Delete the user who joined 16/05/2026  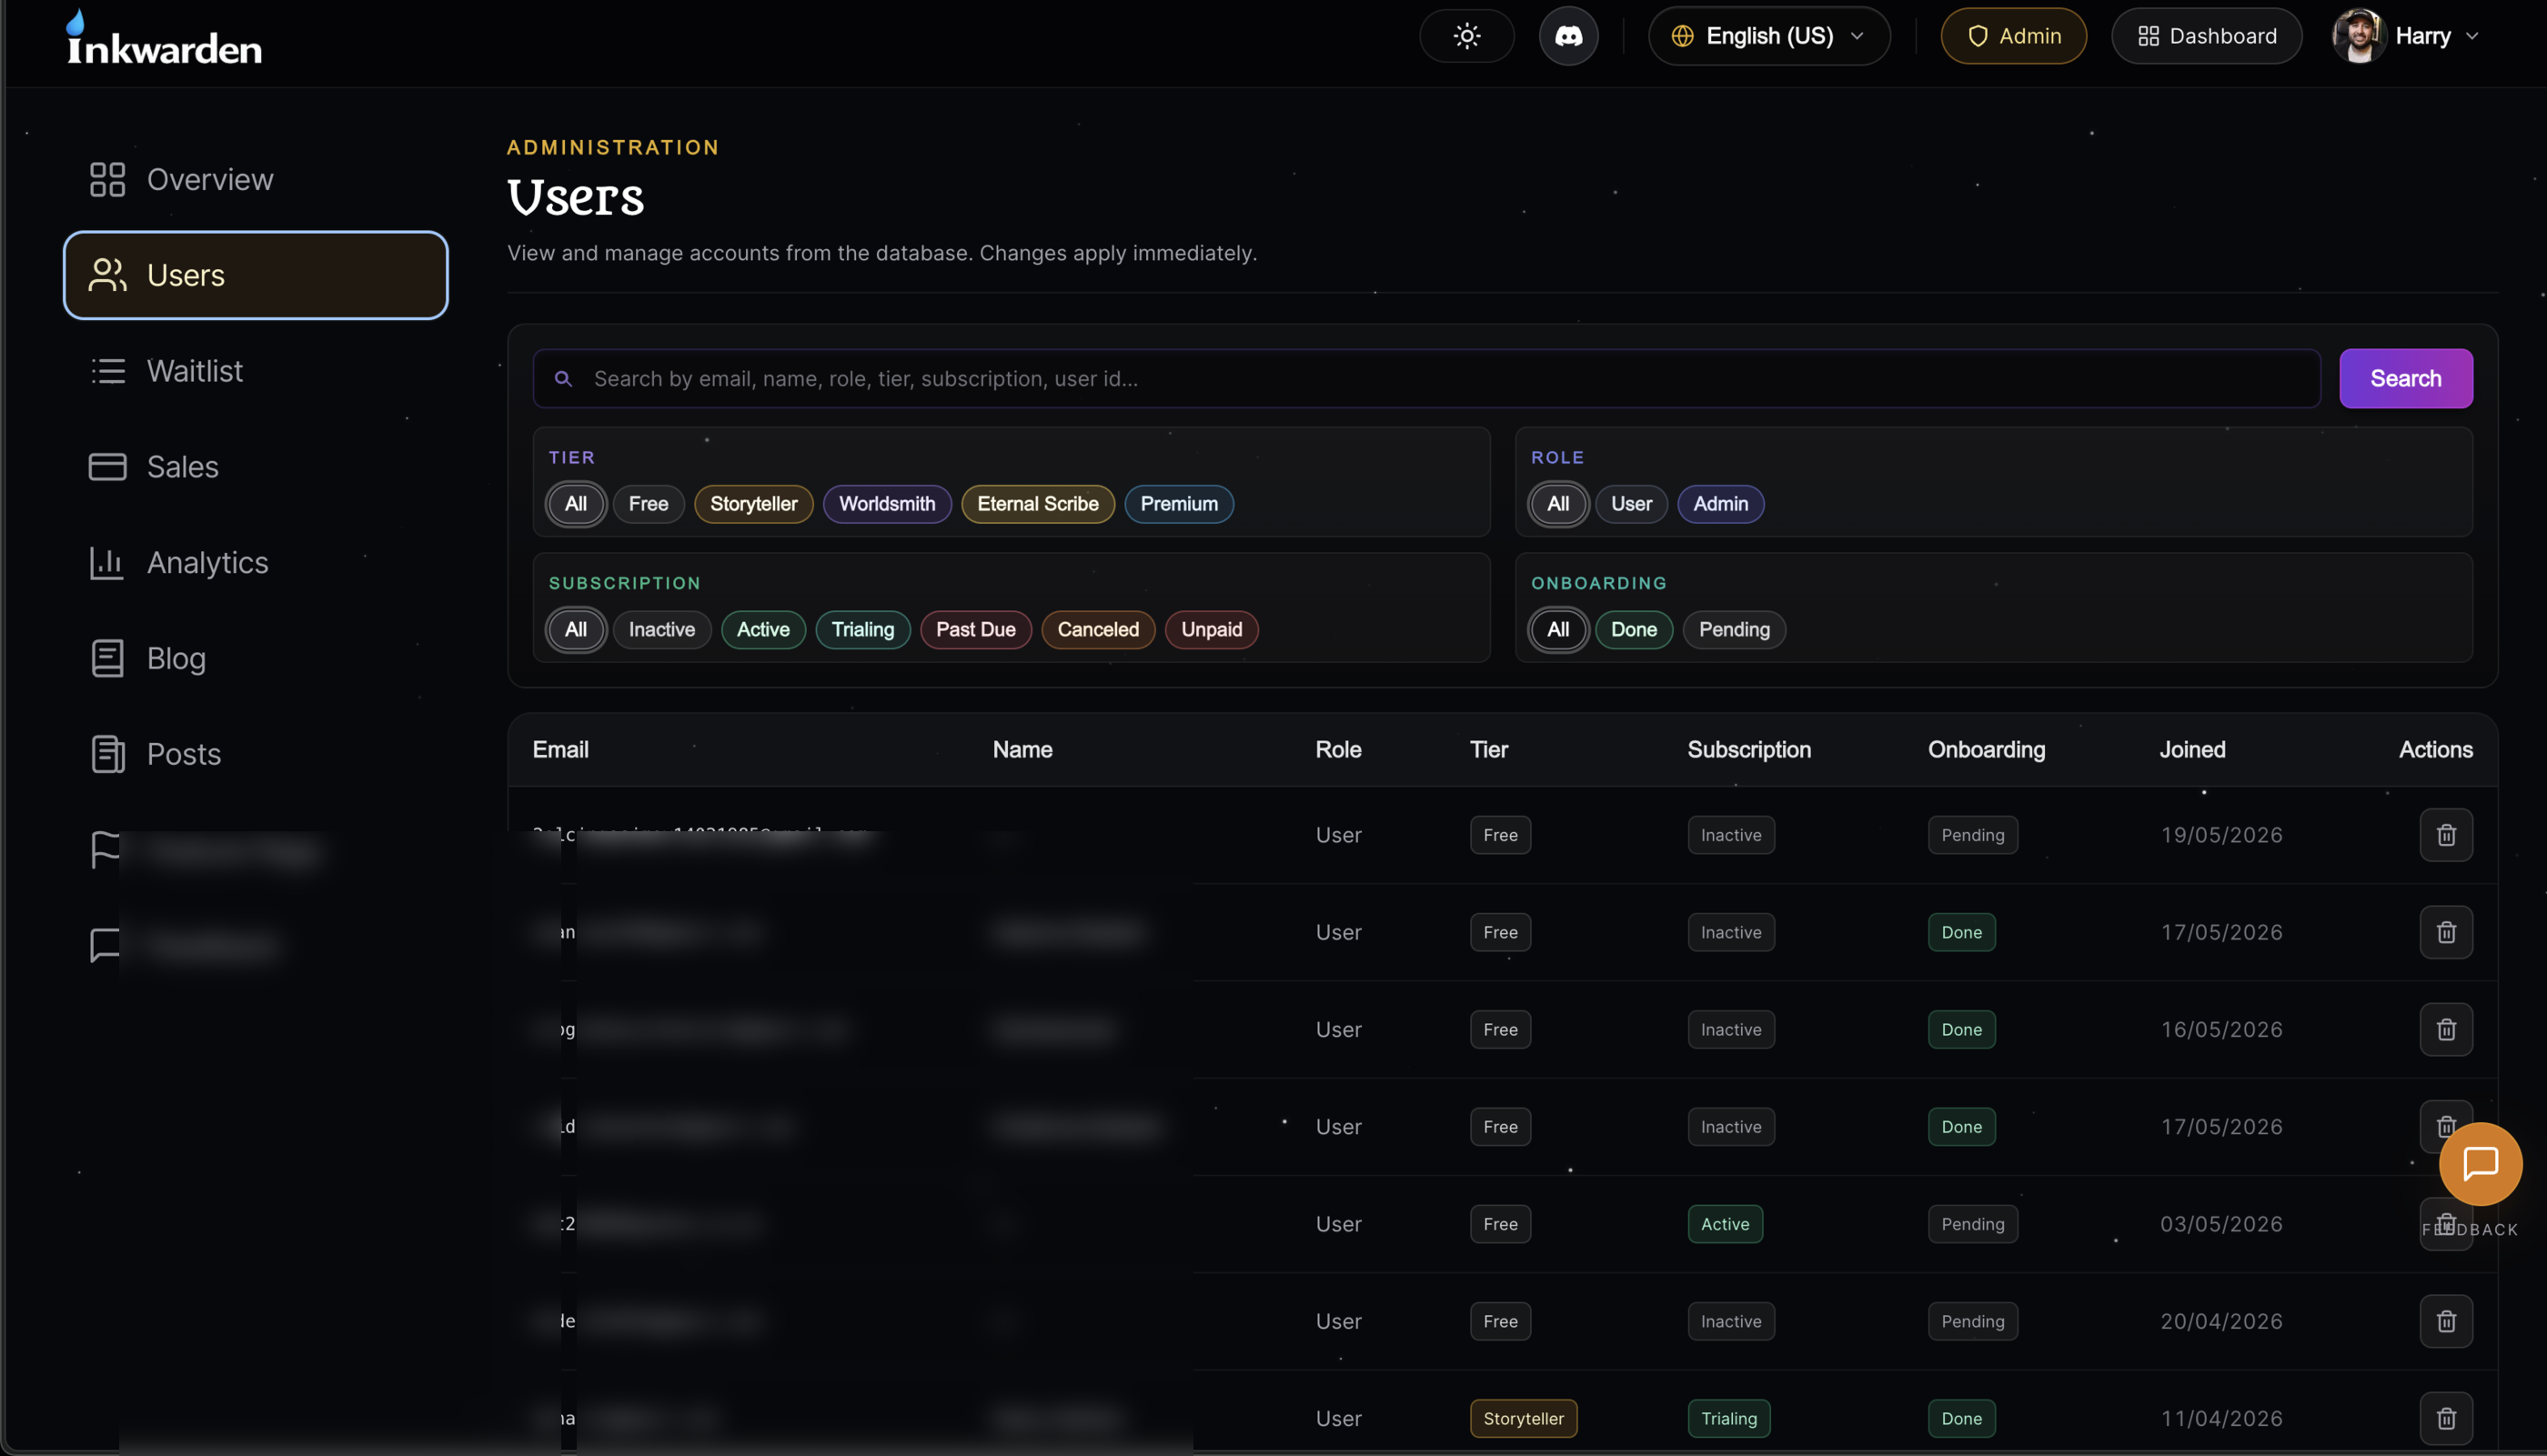point(2446,1030)
